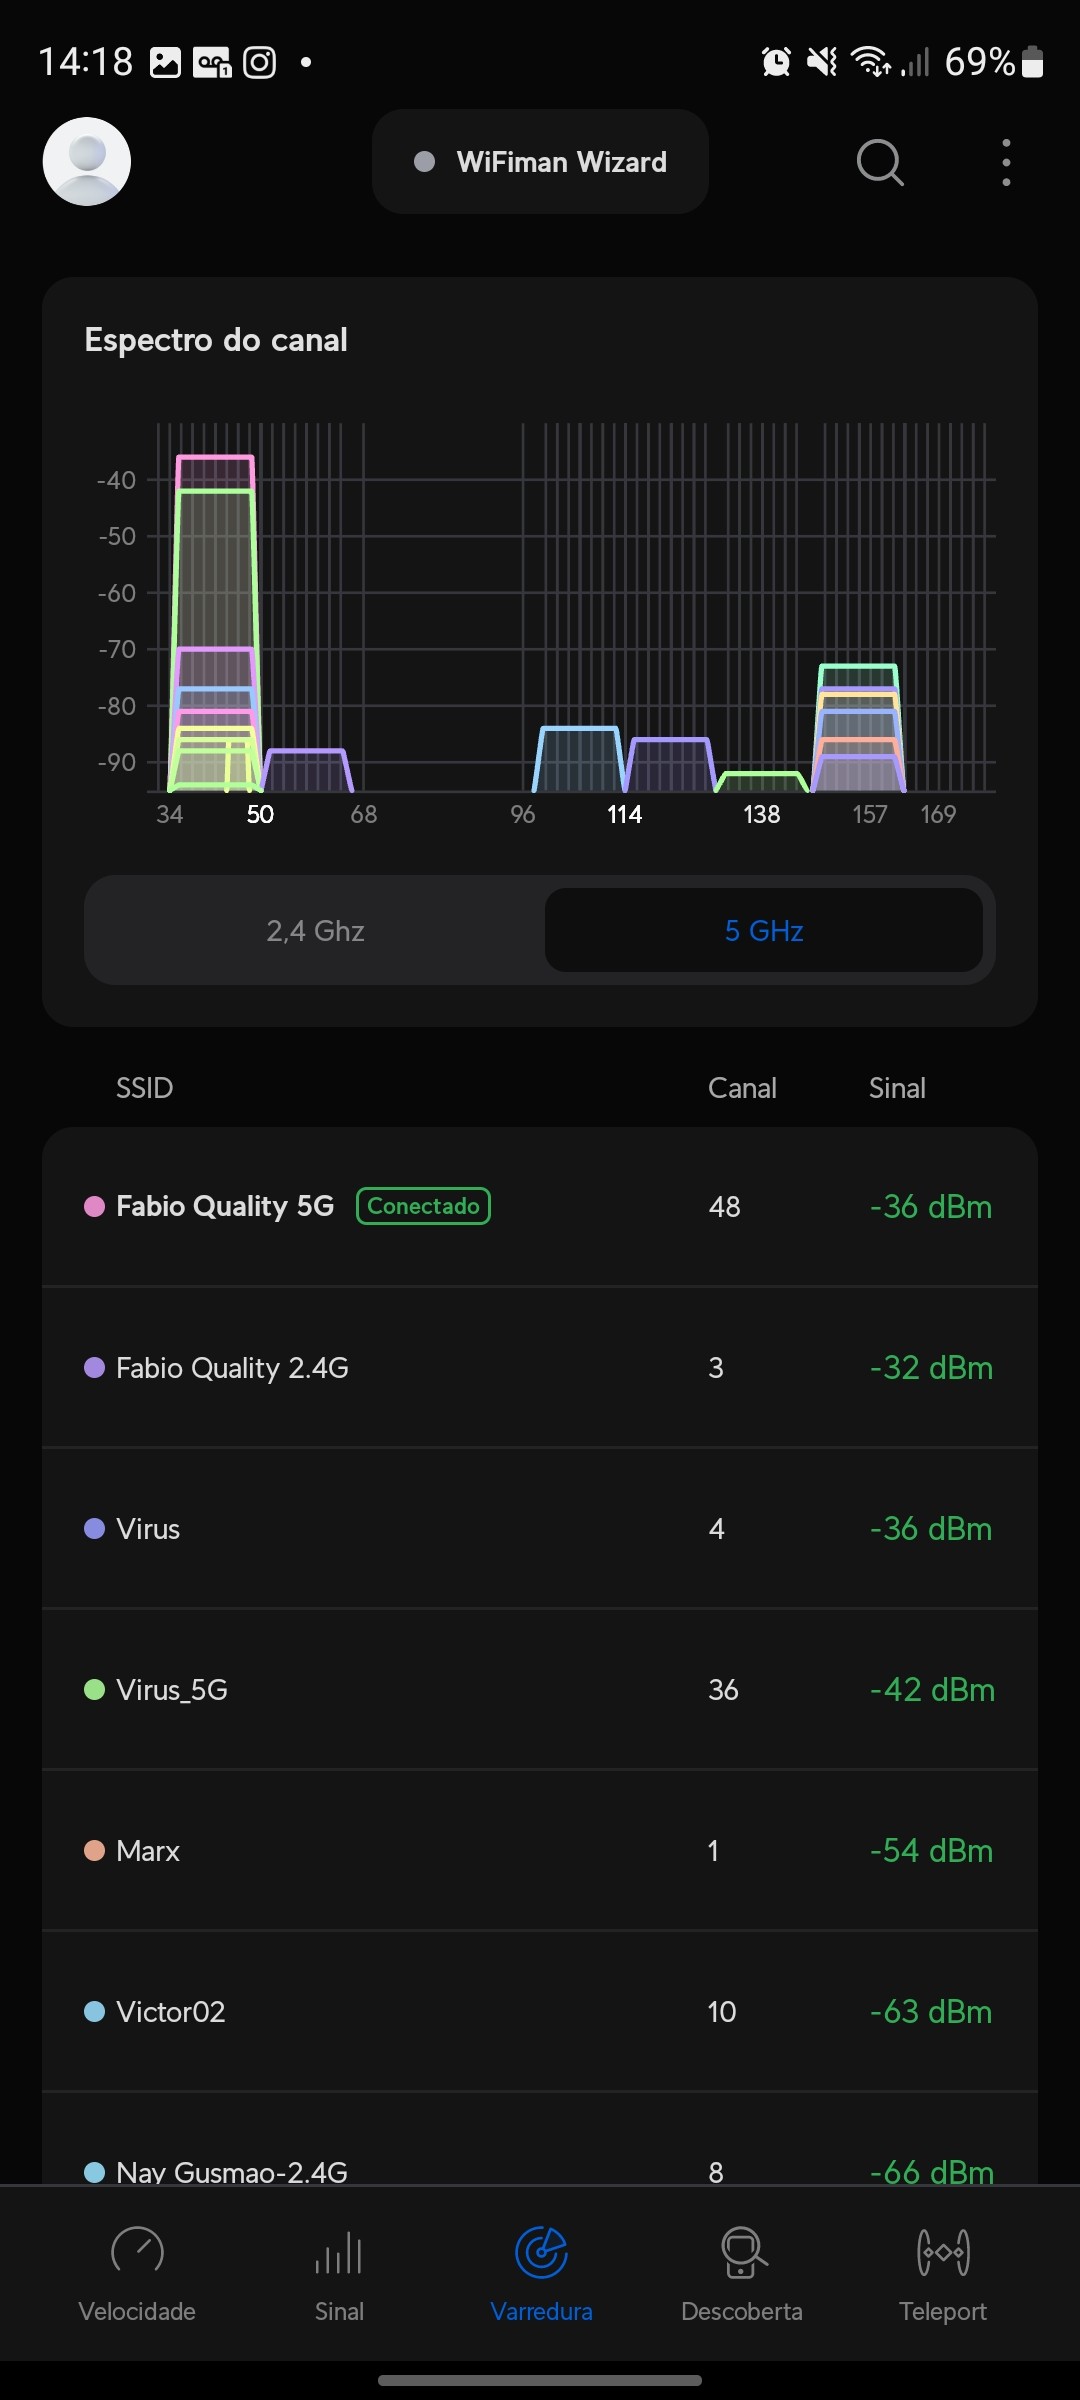Sort networks by SSID header
Image resolution: width=1080 pixels, height=2400 pixels.
pyautogui.click(x=145, y=1088)
